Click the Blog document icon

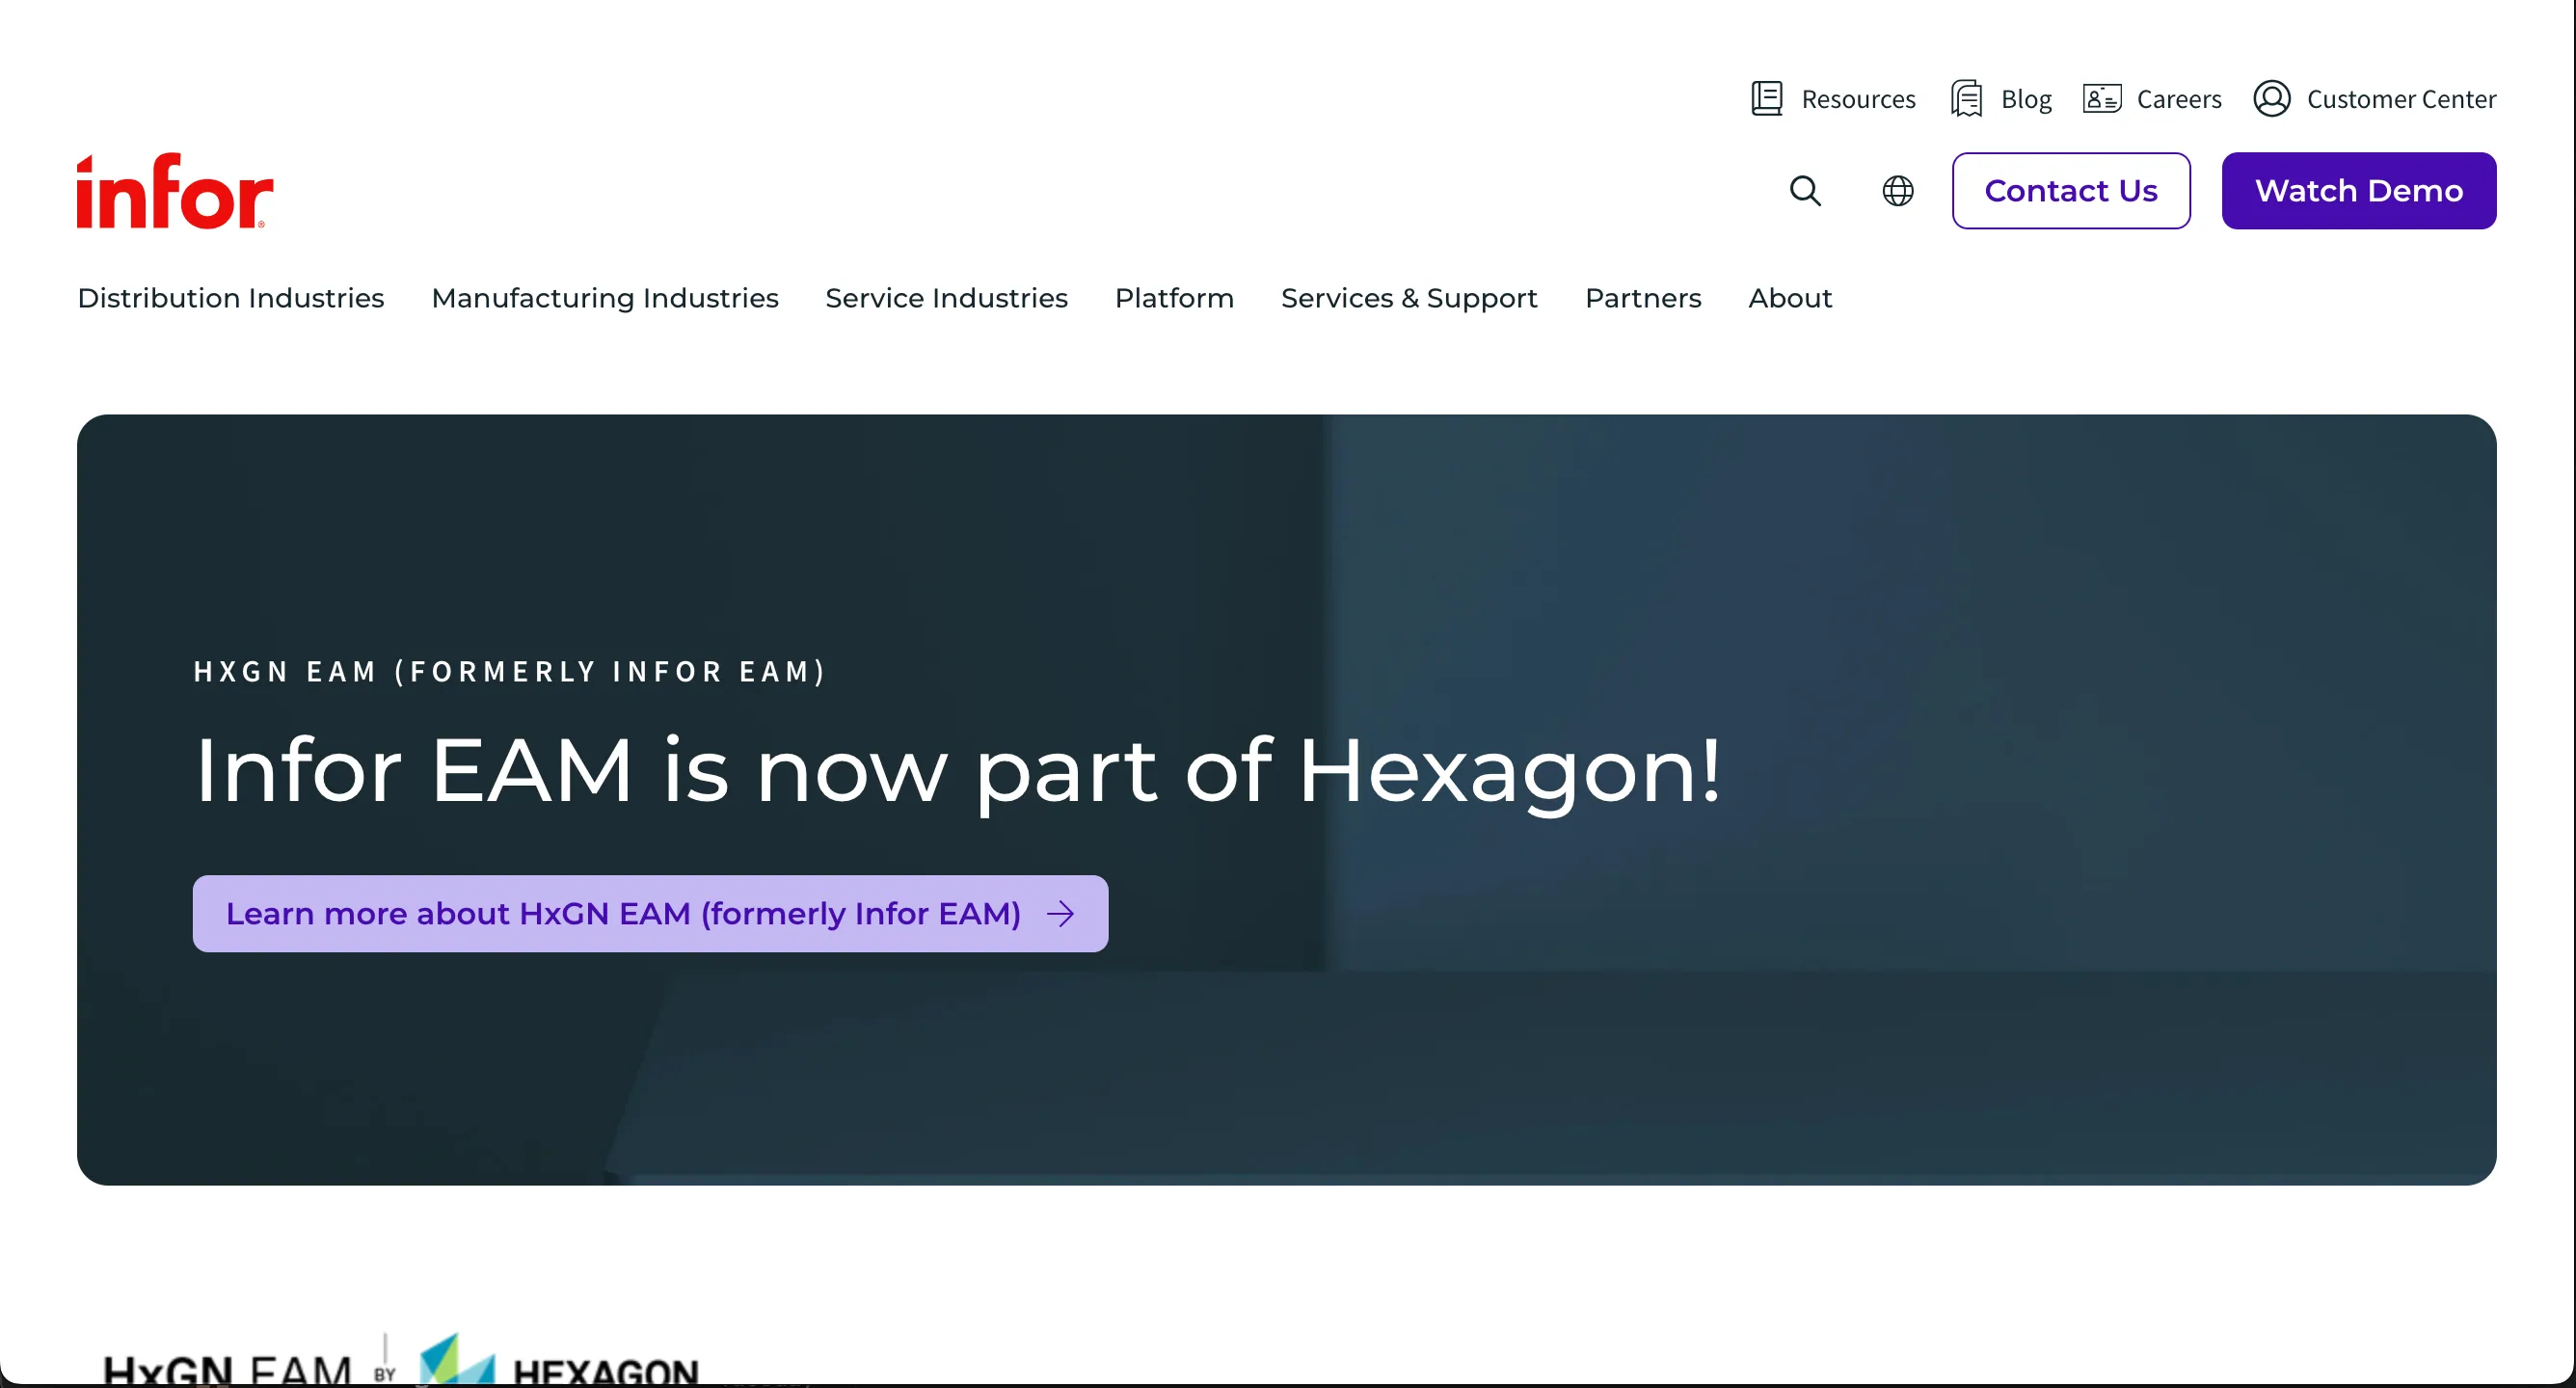pos(1966,99)
